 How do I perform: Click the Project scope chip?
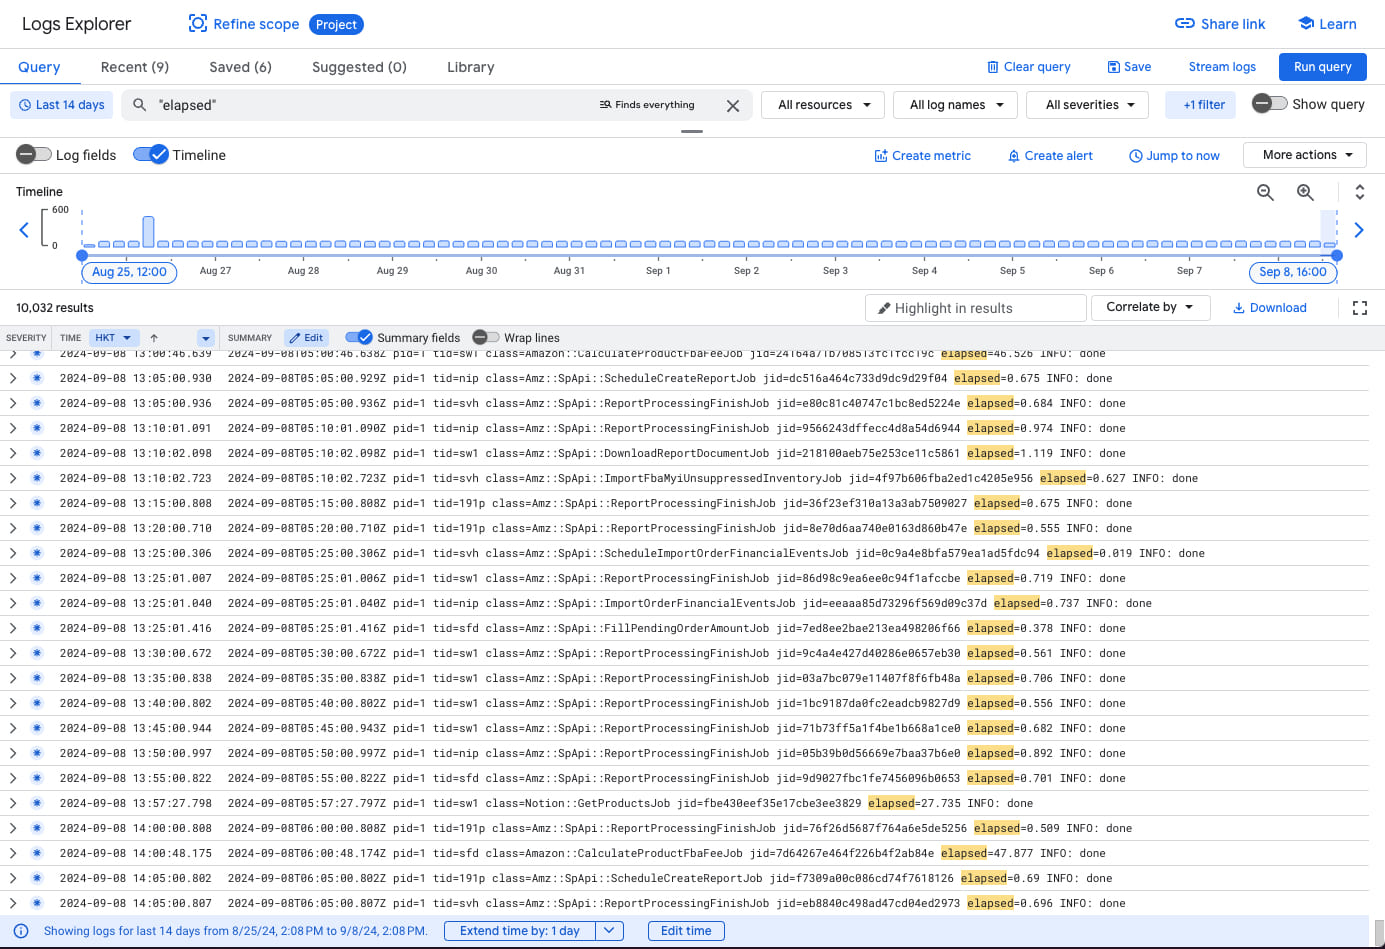(x=336, y=25)
